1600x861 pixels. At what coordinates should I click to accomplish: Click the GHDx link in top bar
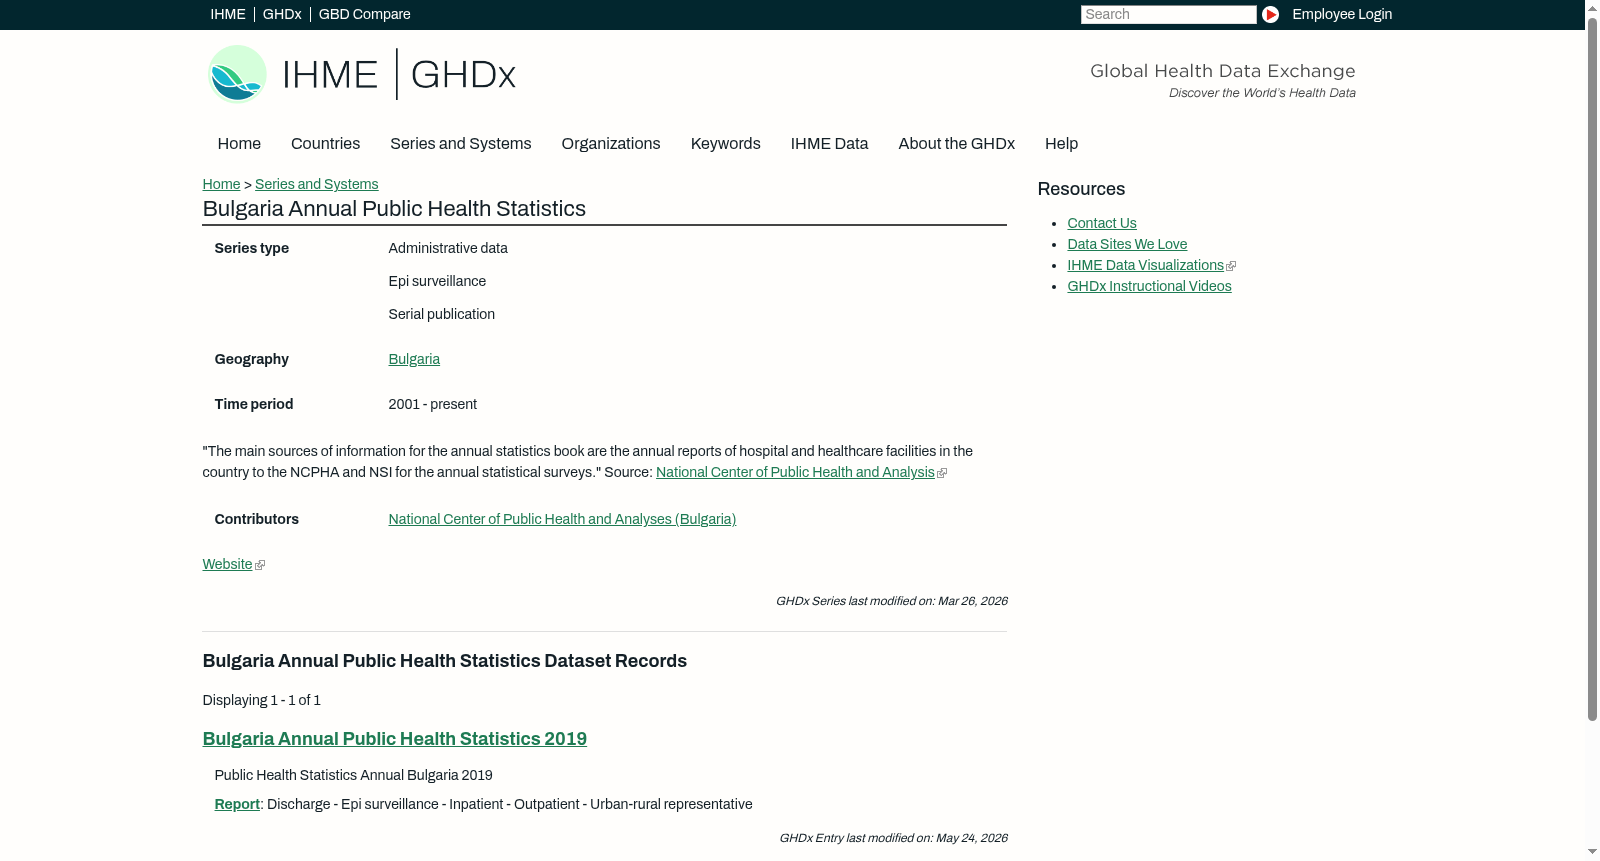click(x=282, y=14)
